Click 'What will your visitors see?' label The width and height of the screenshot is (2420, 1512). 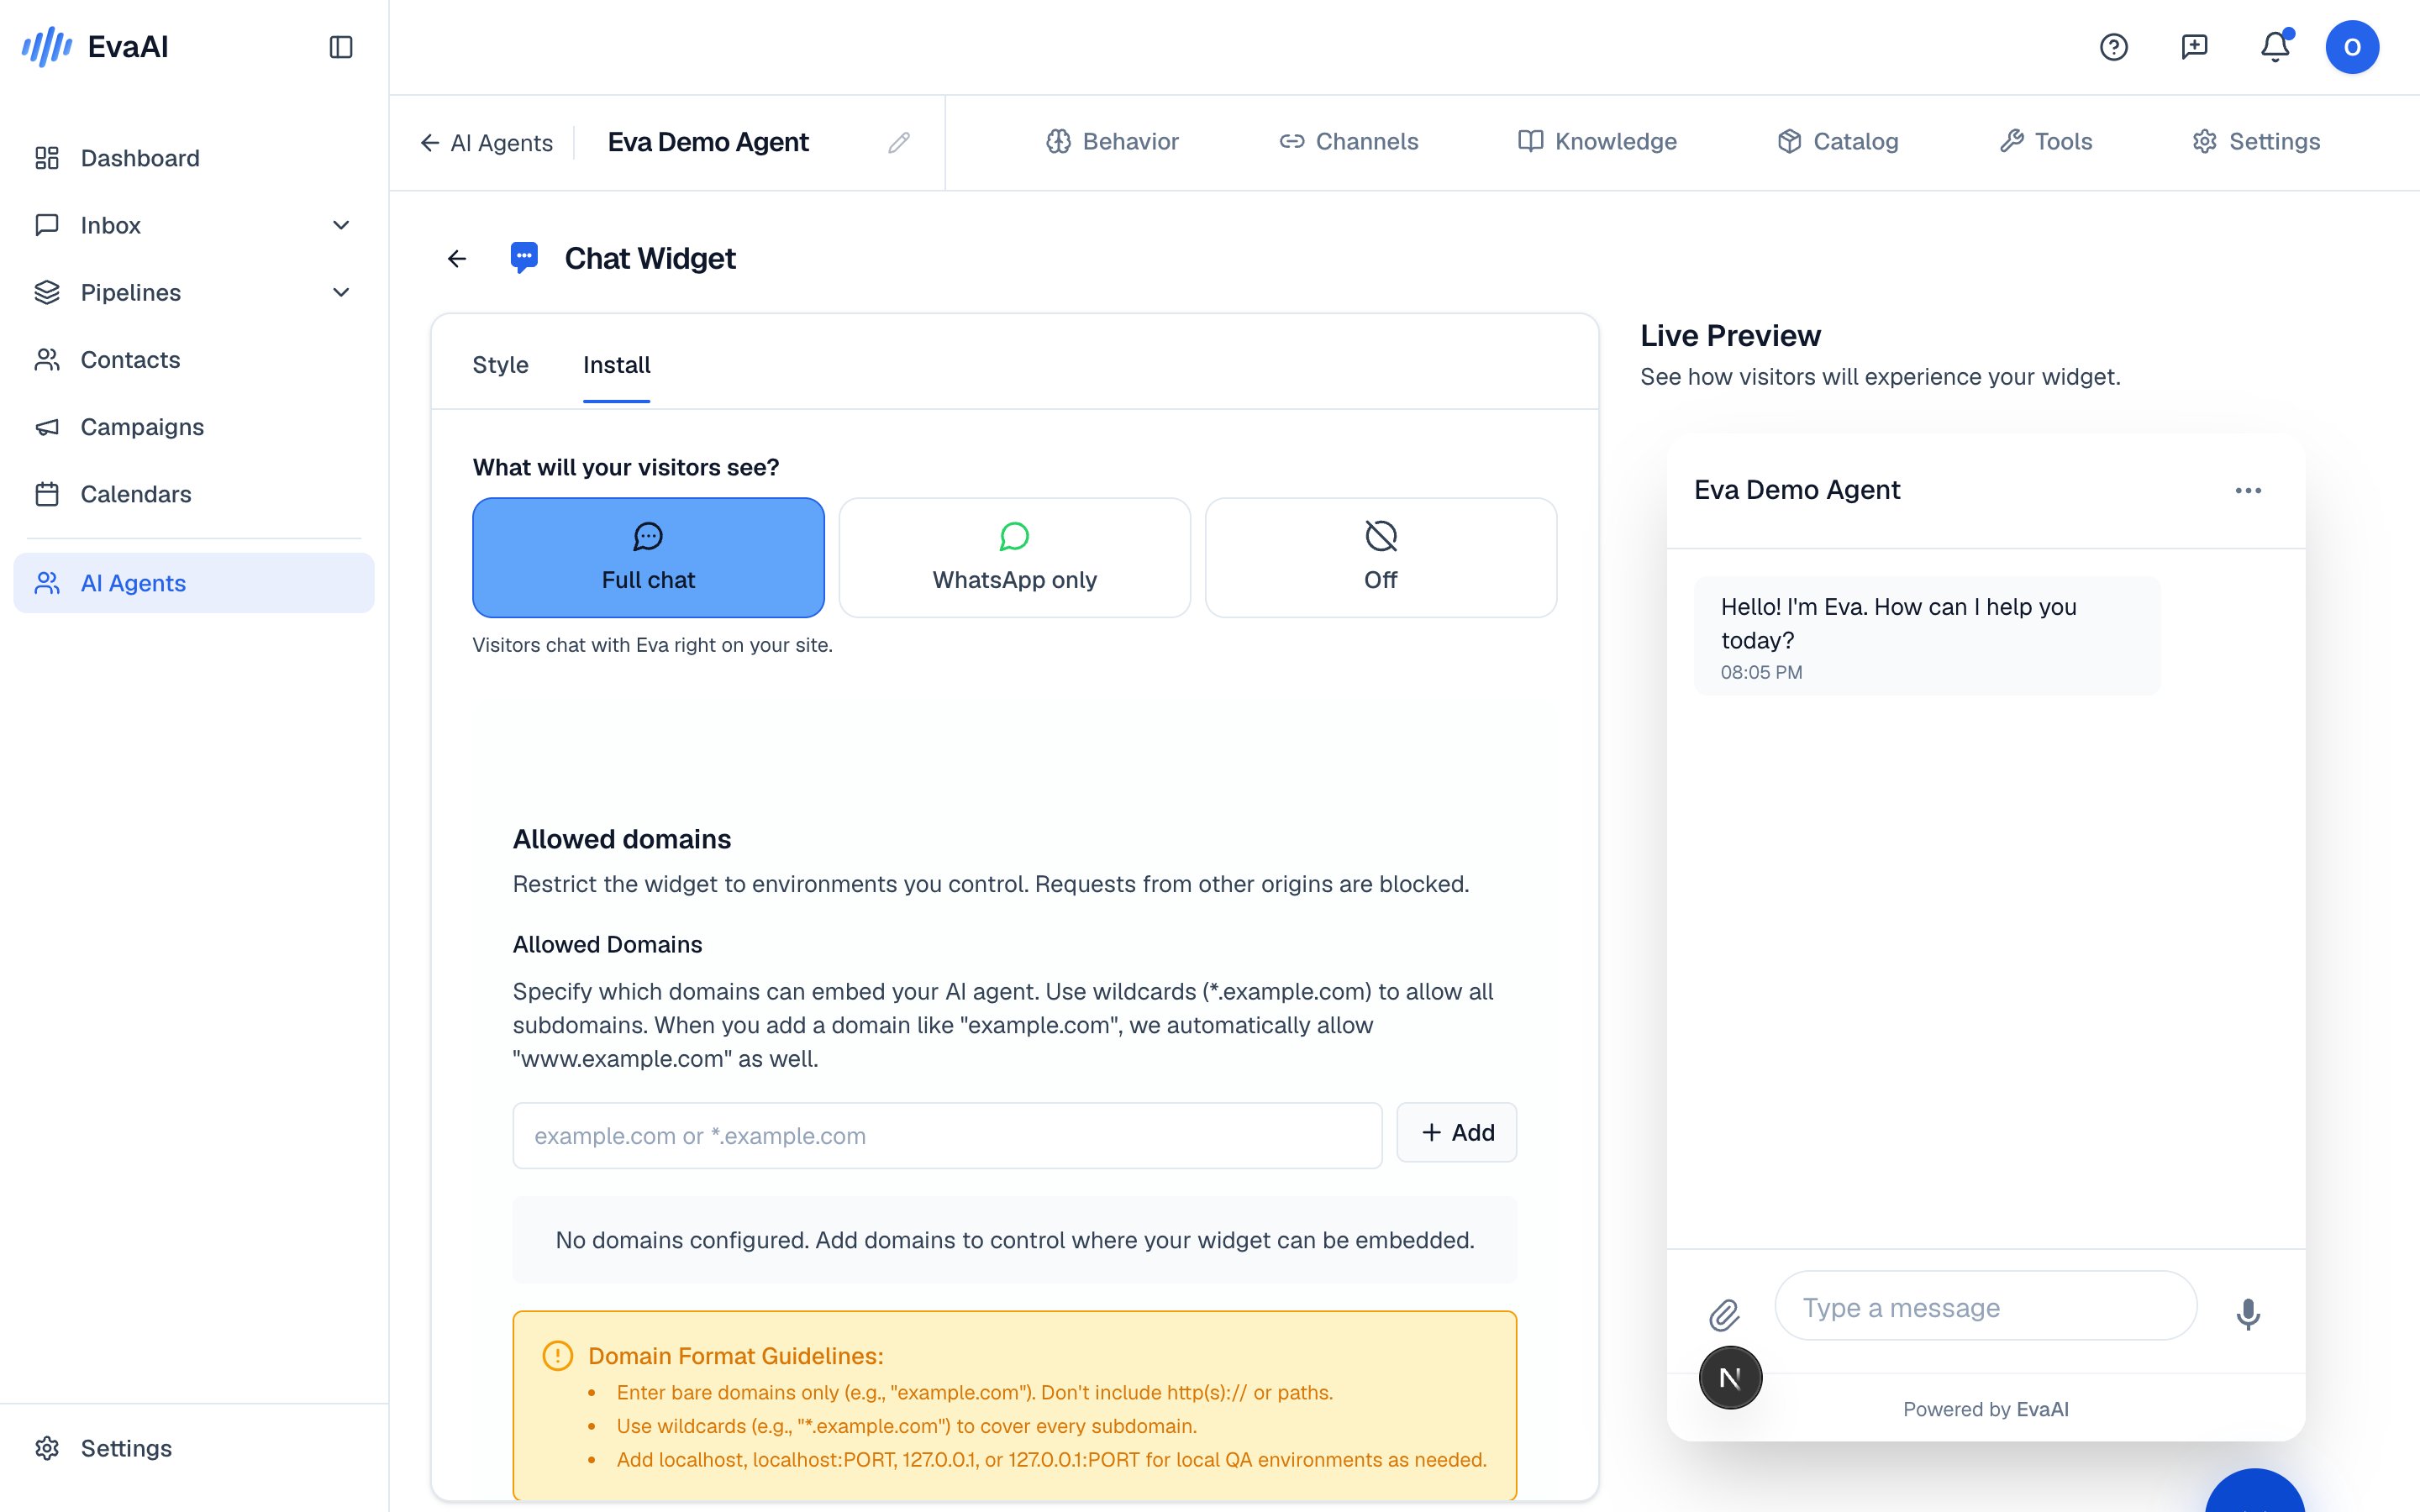[x=626, y=468]
